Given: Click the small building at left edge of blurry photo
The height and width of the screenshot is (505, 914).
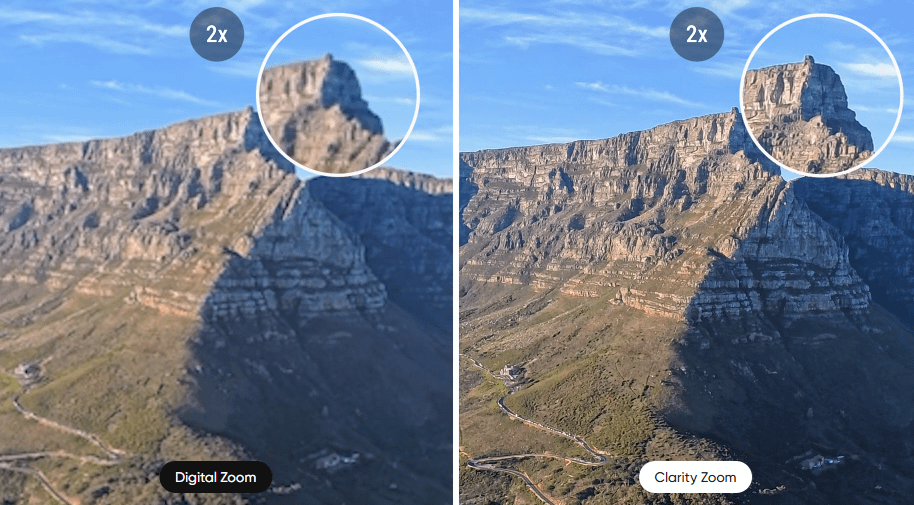Looking at the screenshot, I should click(x=26, y=371).
